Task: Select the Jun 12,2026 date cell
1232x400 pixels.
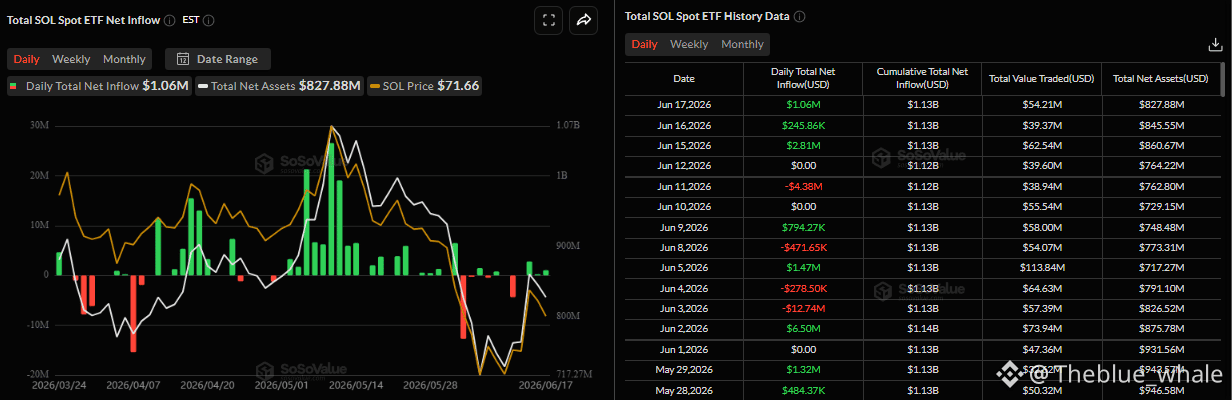Action: [684, 165]
